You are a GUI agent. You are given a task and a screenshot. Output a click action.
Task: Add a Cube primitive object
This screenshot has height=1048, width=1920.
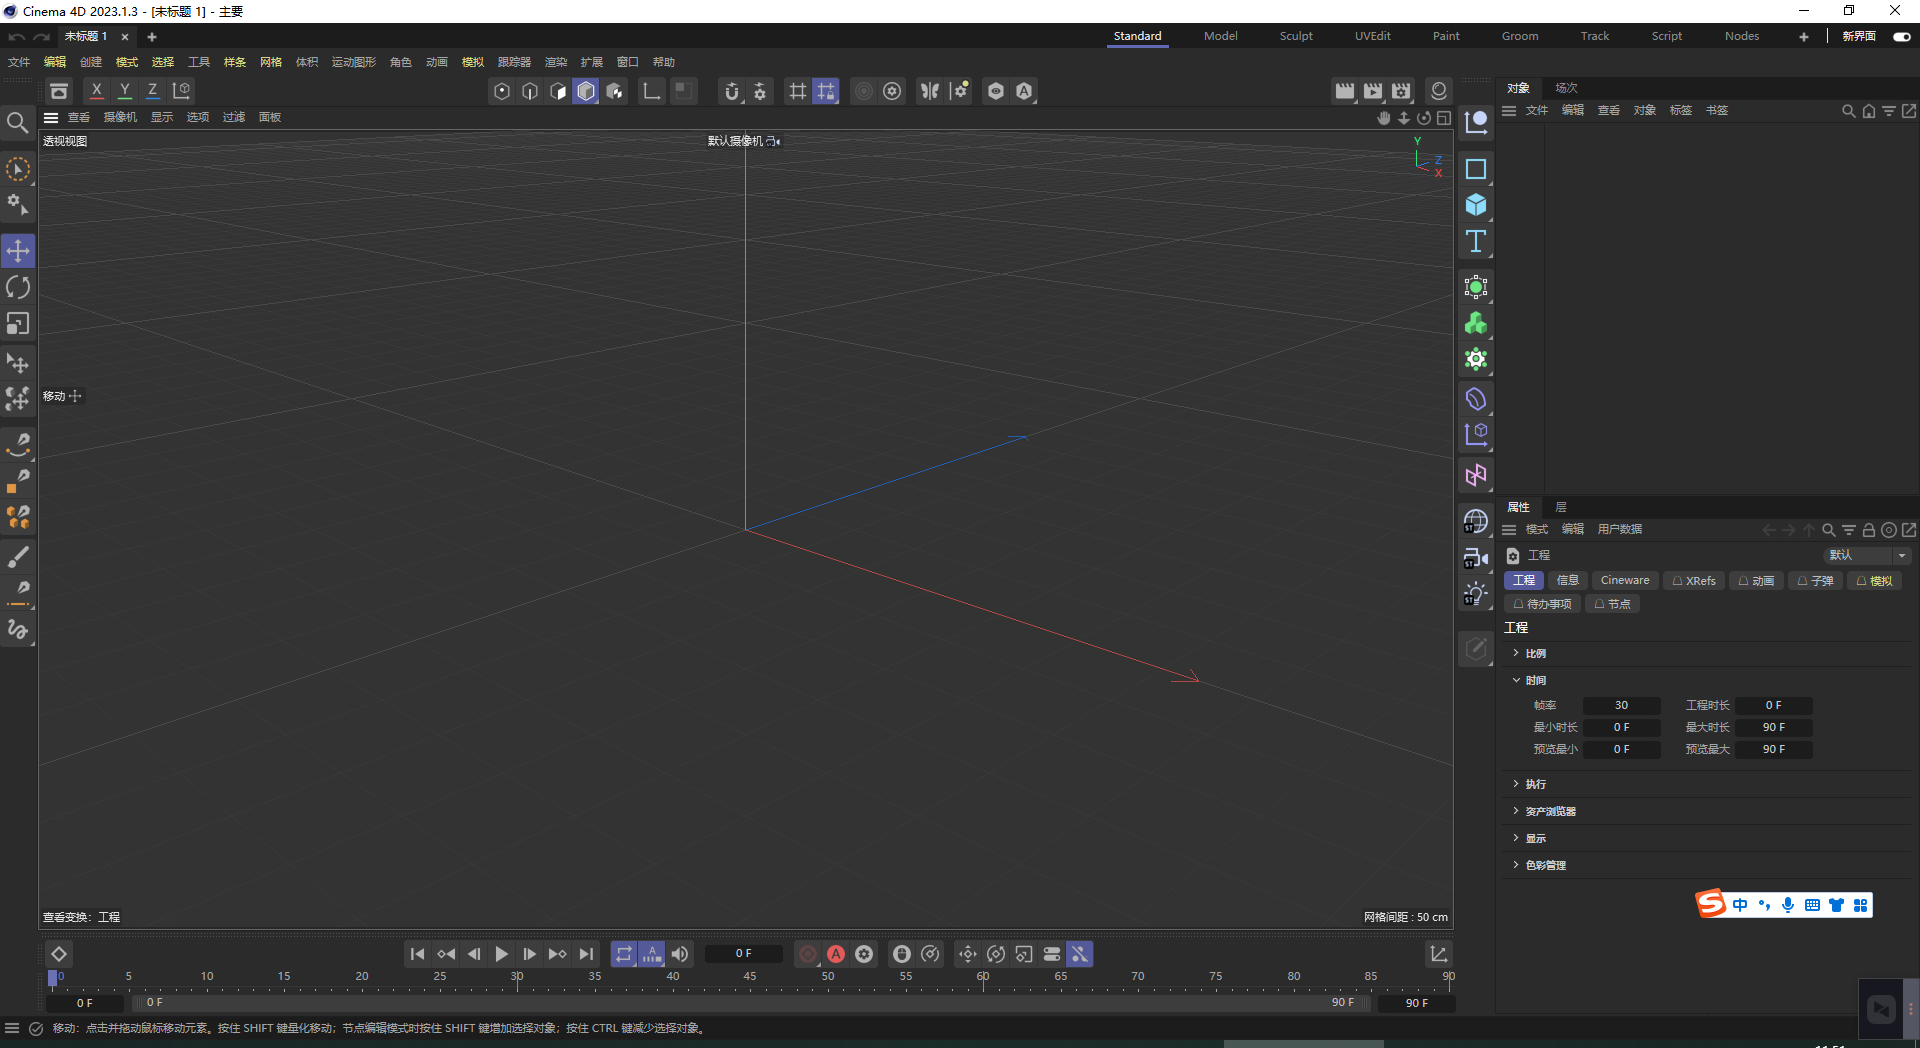1476,205
